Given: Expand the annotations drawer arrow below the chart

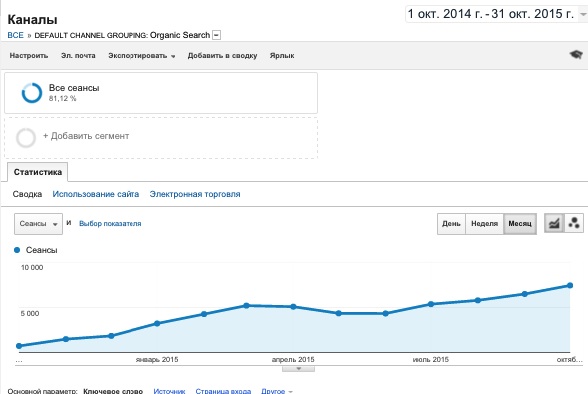Looking at the screenshot, I should tap(298, 369).
